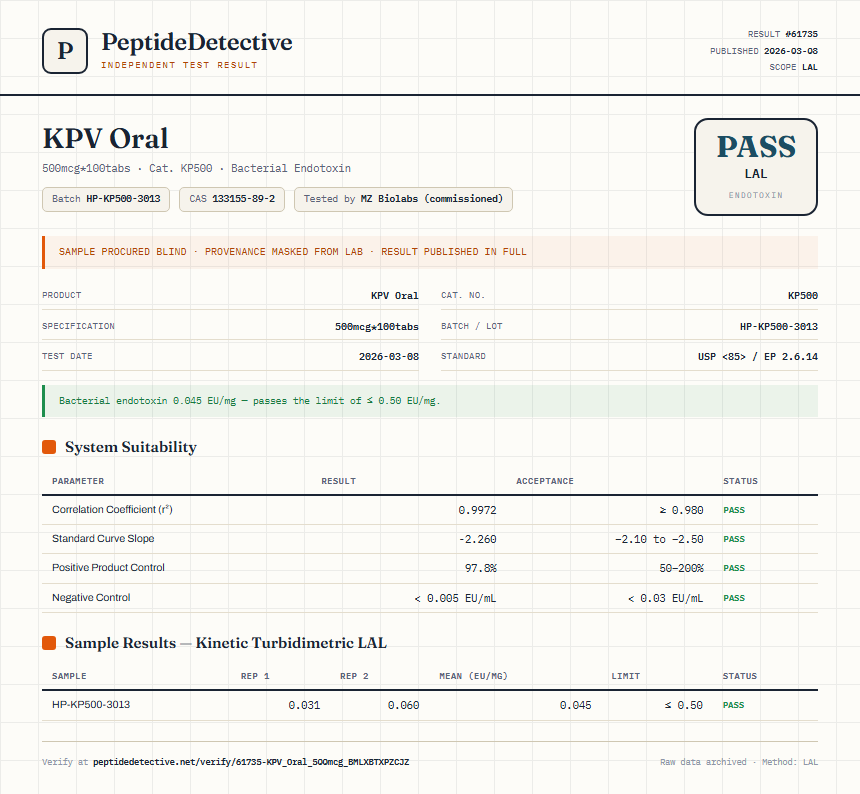Click PASS status for Standard Curve Slope

pyautogui.click(x=734, y=540)
